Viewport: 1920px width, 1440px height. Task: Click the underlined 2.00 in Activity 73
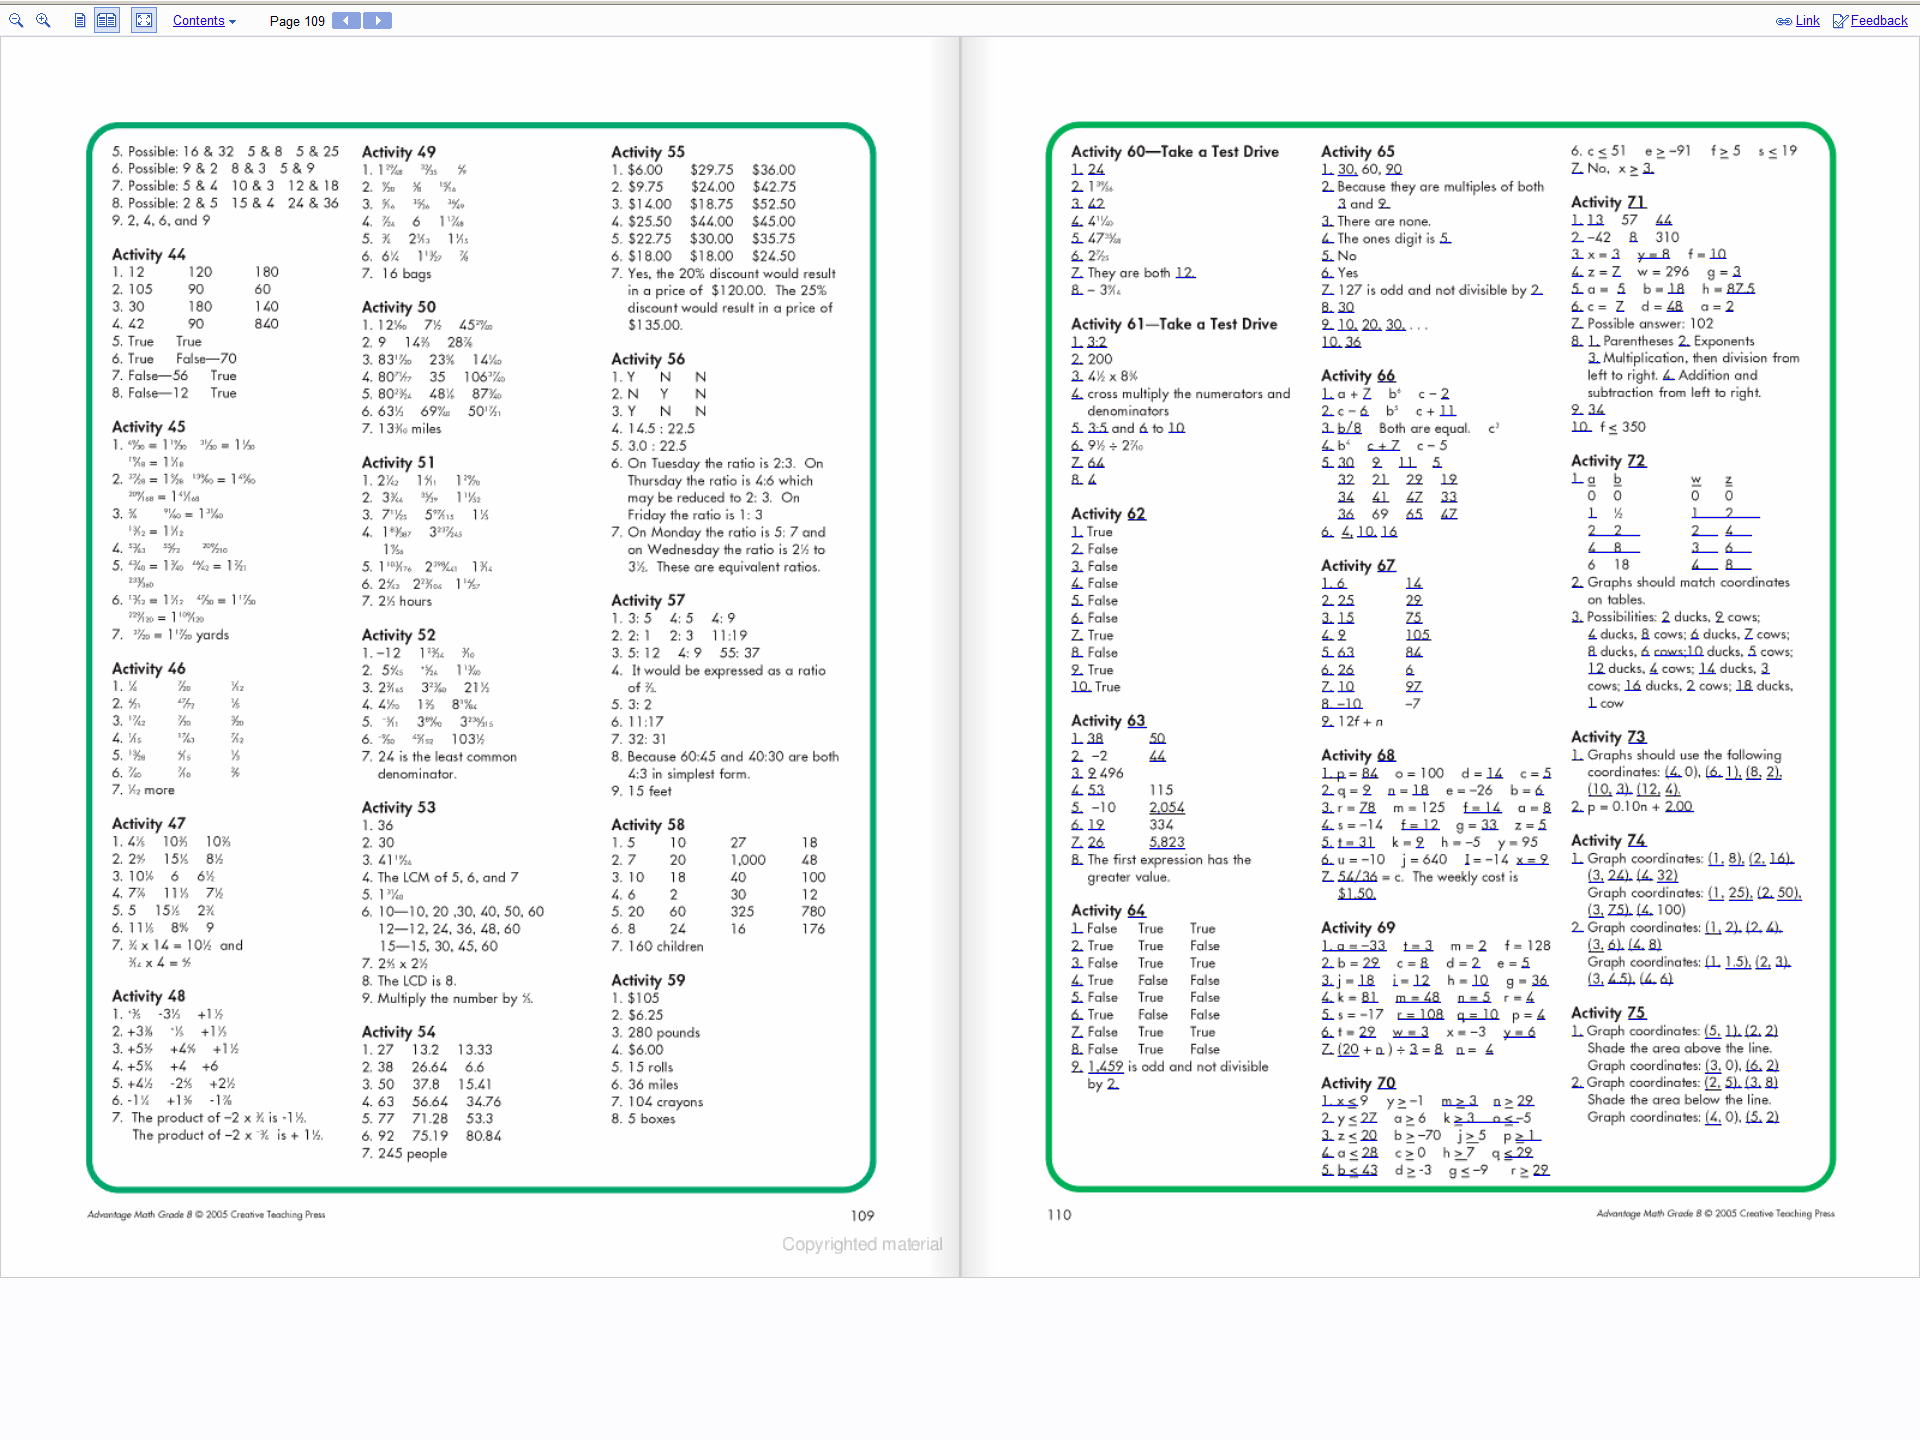[1678, 807]
